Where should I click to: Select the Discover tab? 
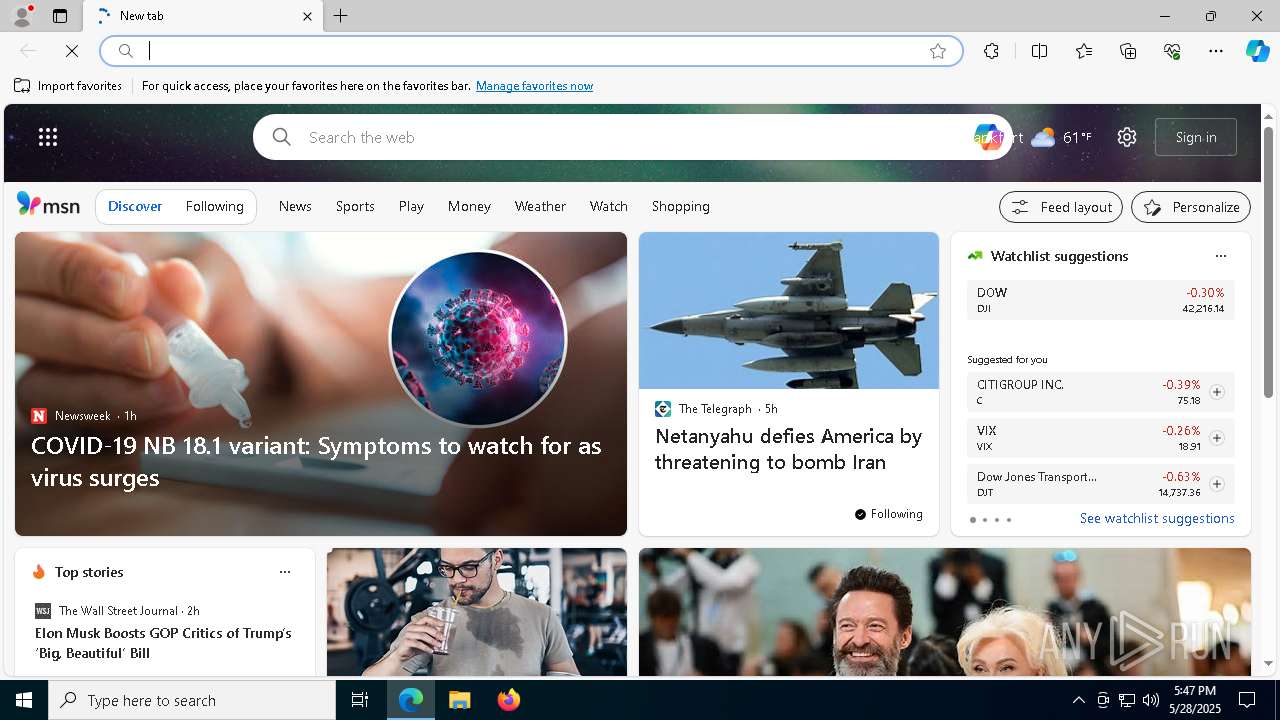[135, 206]
